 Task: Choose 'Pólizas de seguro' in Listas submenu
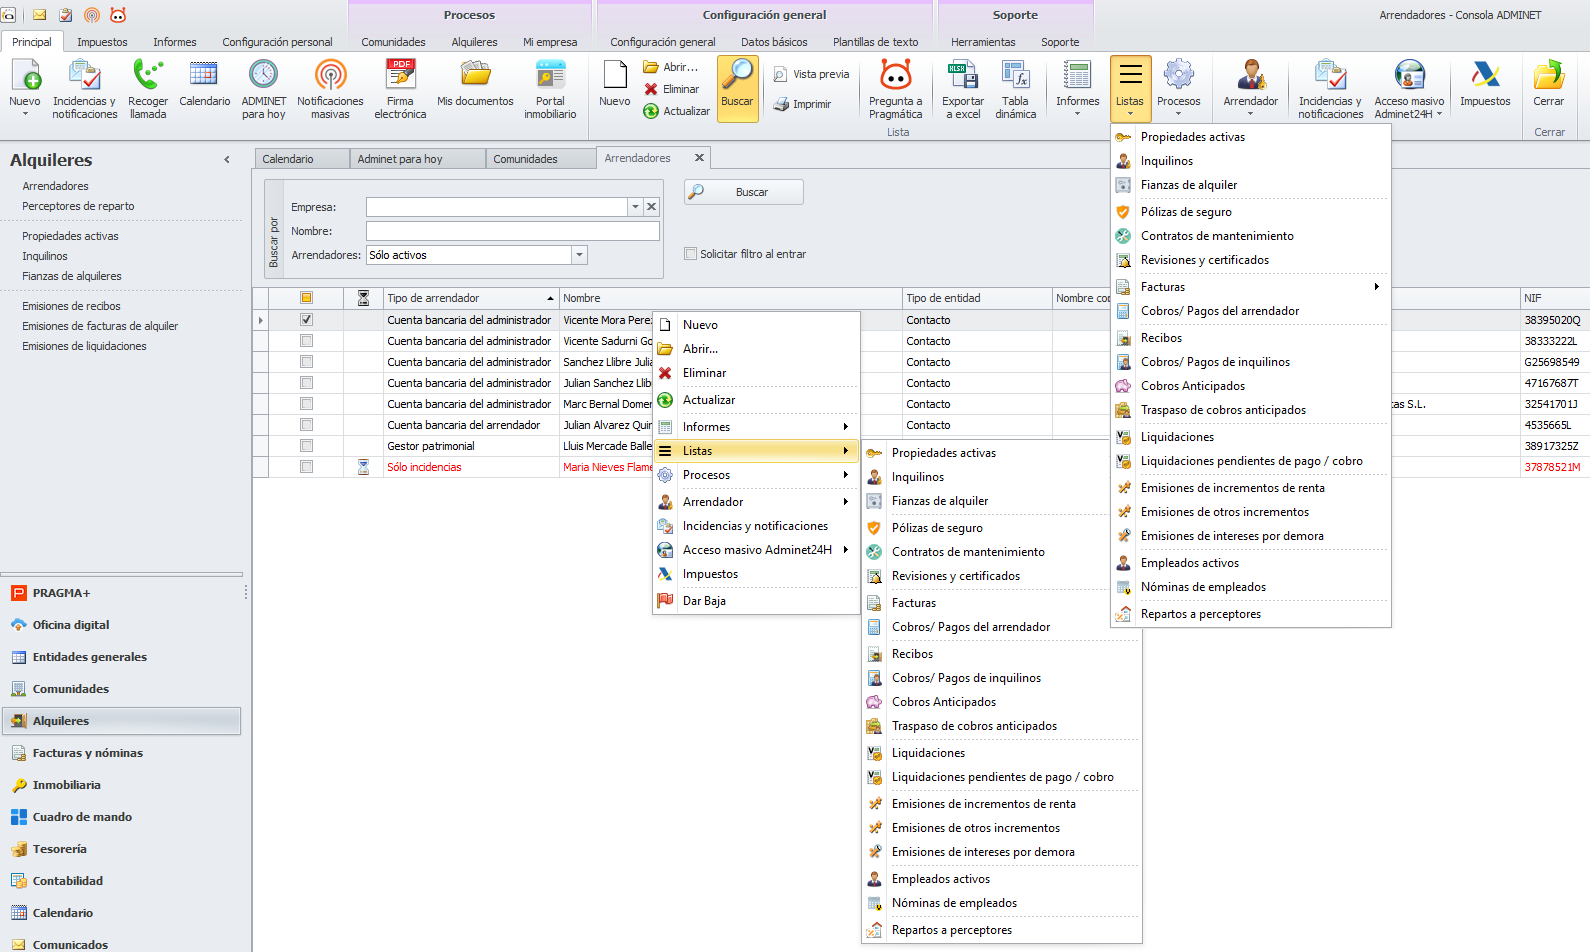[x=937, y=528]
